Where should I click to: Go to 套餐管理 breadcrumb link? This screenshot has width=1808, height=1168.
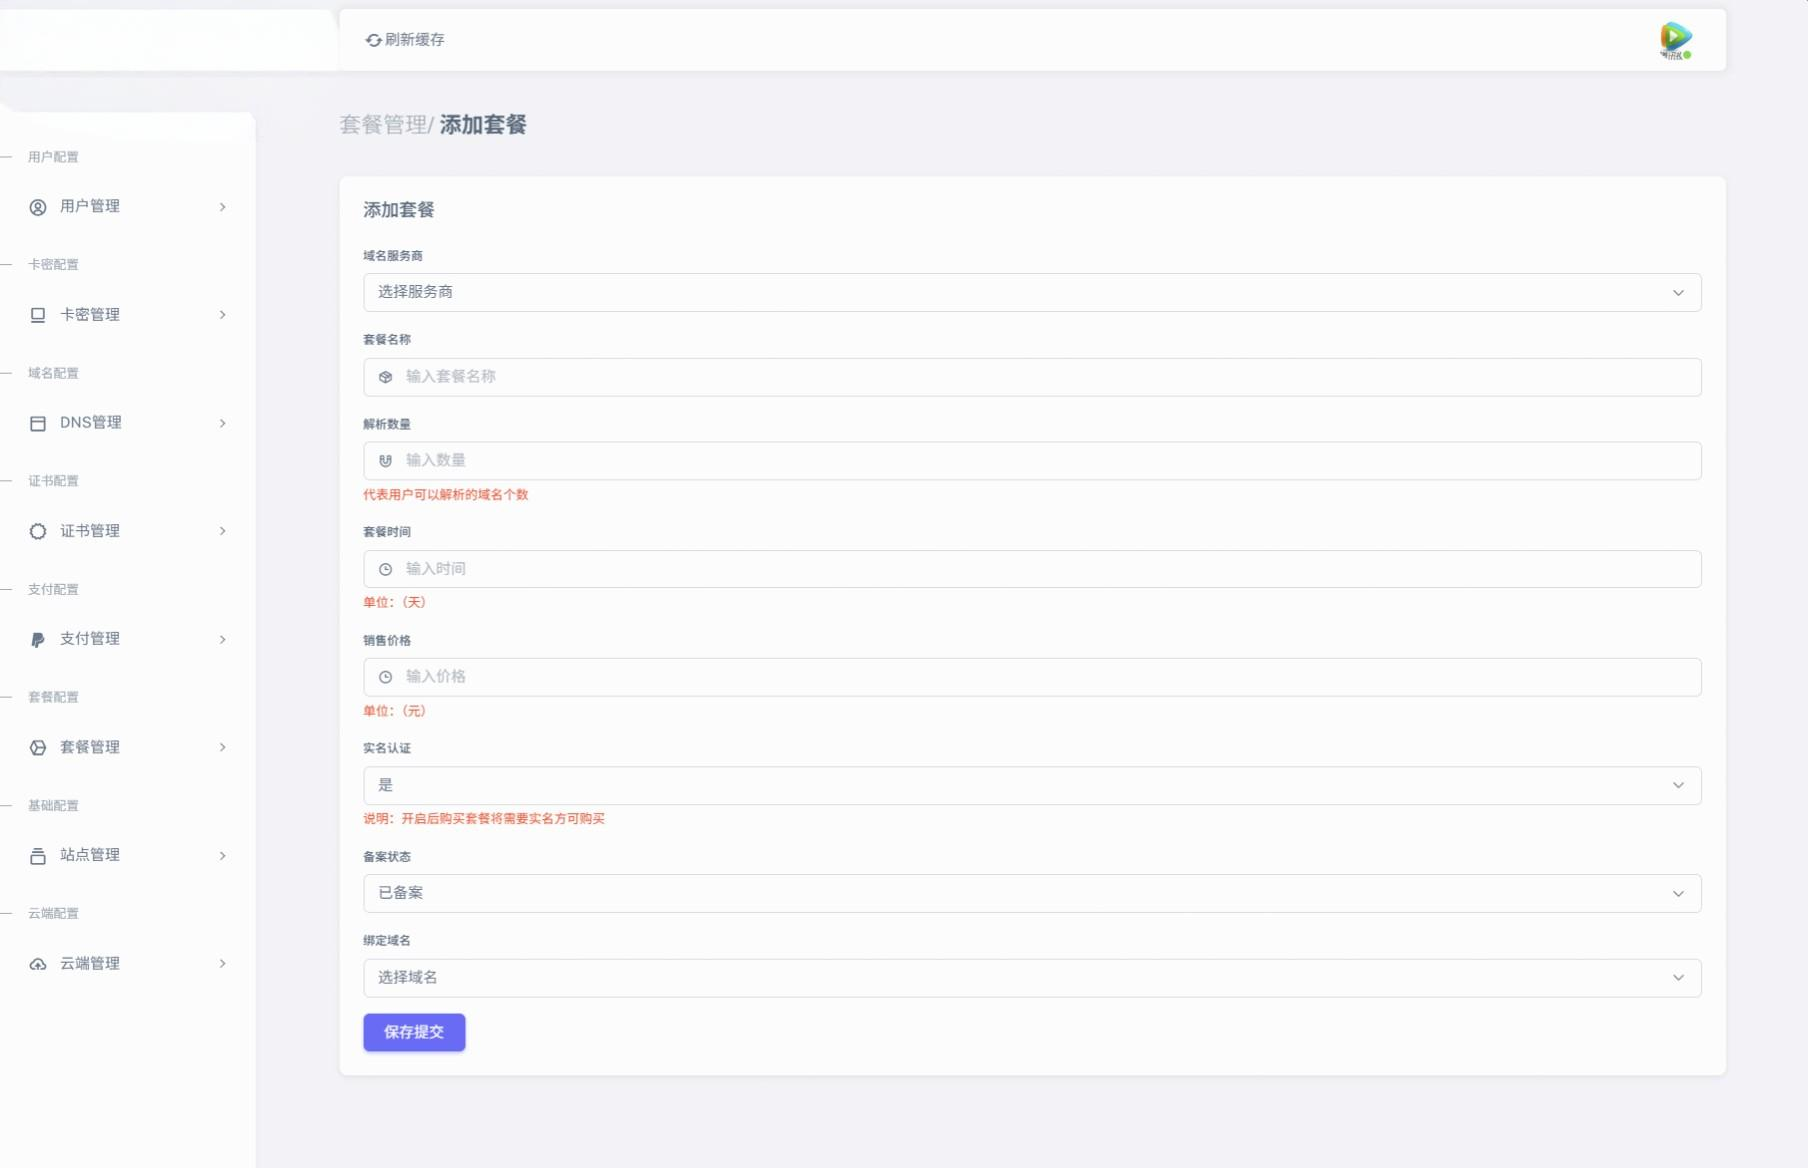pyautogui.click(x=383, y=125)
